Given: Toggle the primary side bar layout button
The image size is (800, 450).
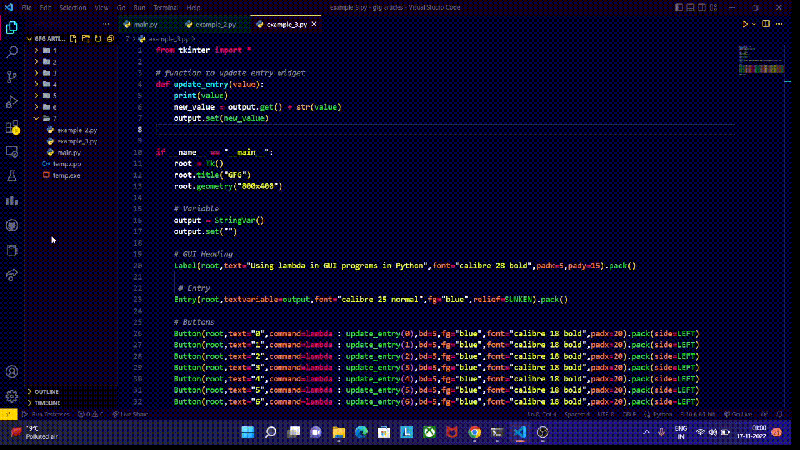Looking at the screenshot, I should pyautogui.click(x=679, y=8).
